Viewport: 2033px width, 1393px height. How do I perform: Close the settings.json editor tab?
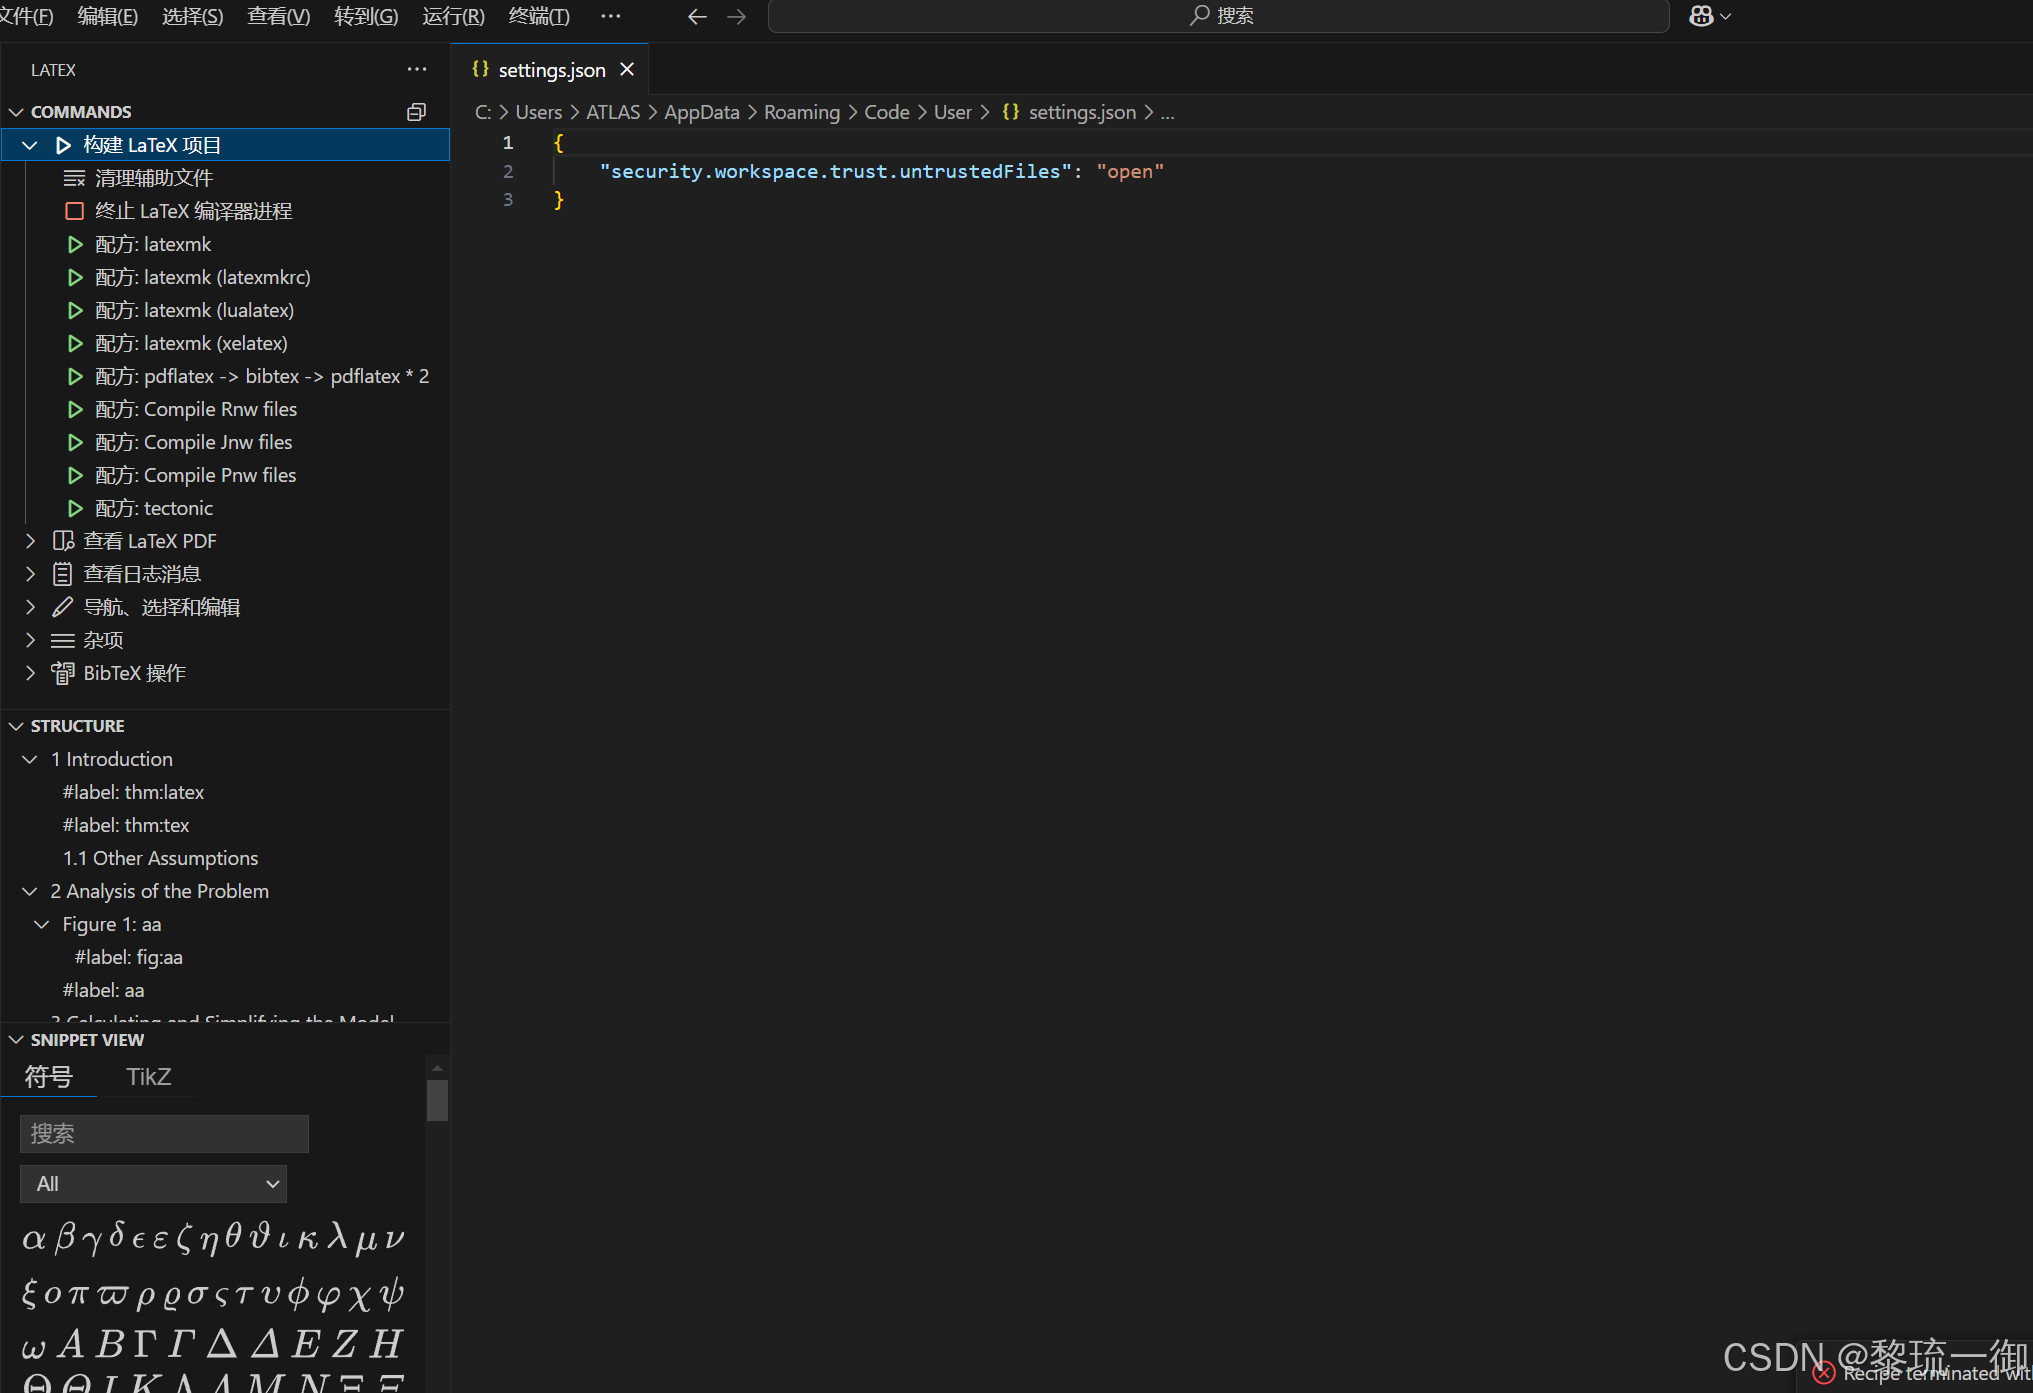click(627, 69)
